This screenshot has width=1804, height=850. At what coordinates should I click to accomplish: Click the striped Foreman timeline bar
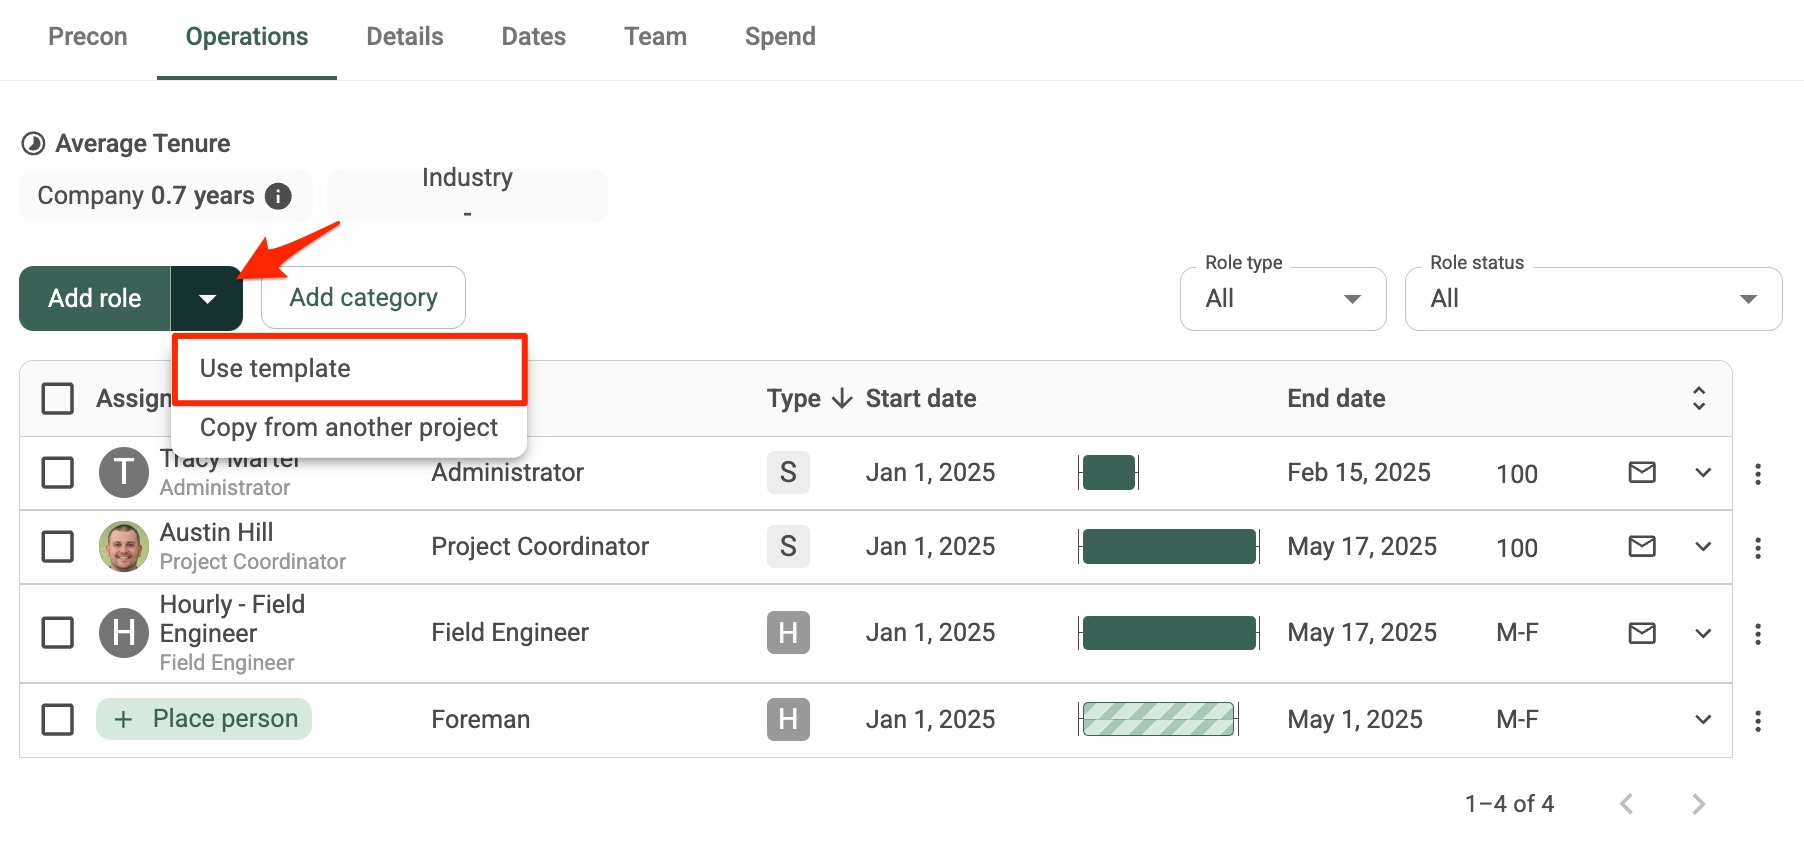click(x=1158, y=719)
